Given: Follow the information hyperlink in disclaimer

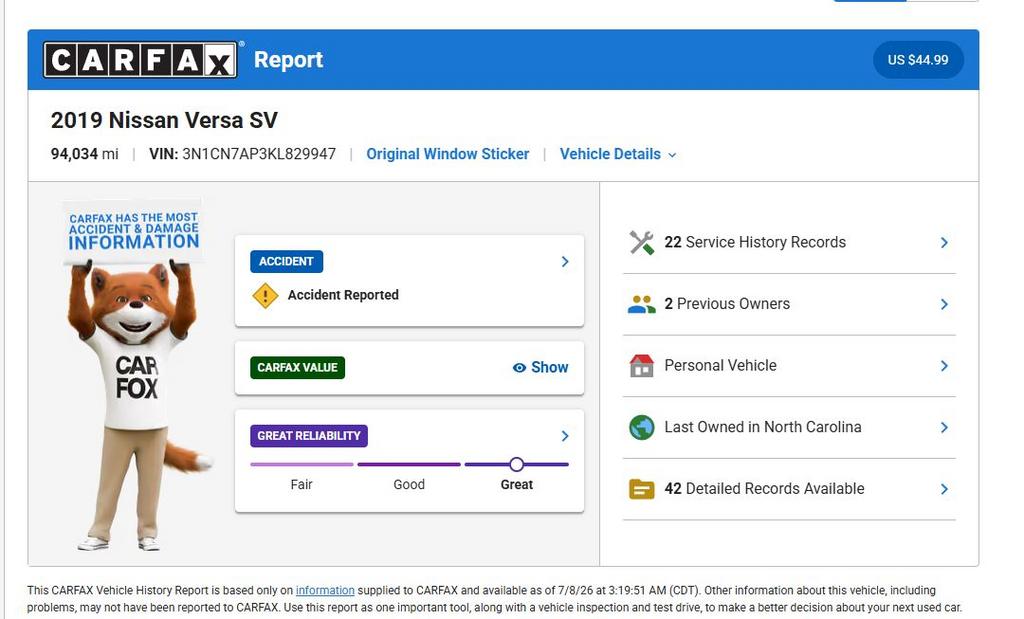Looking at the screenshot, I should [325, 590].
